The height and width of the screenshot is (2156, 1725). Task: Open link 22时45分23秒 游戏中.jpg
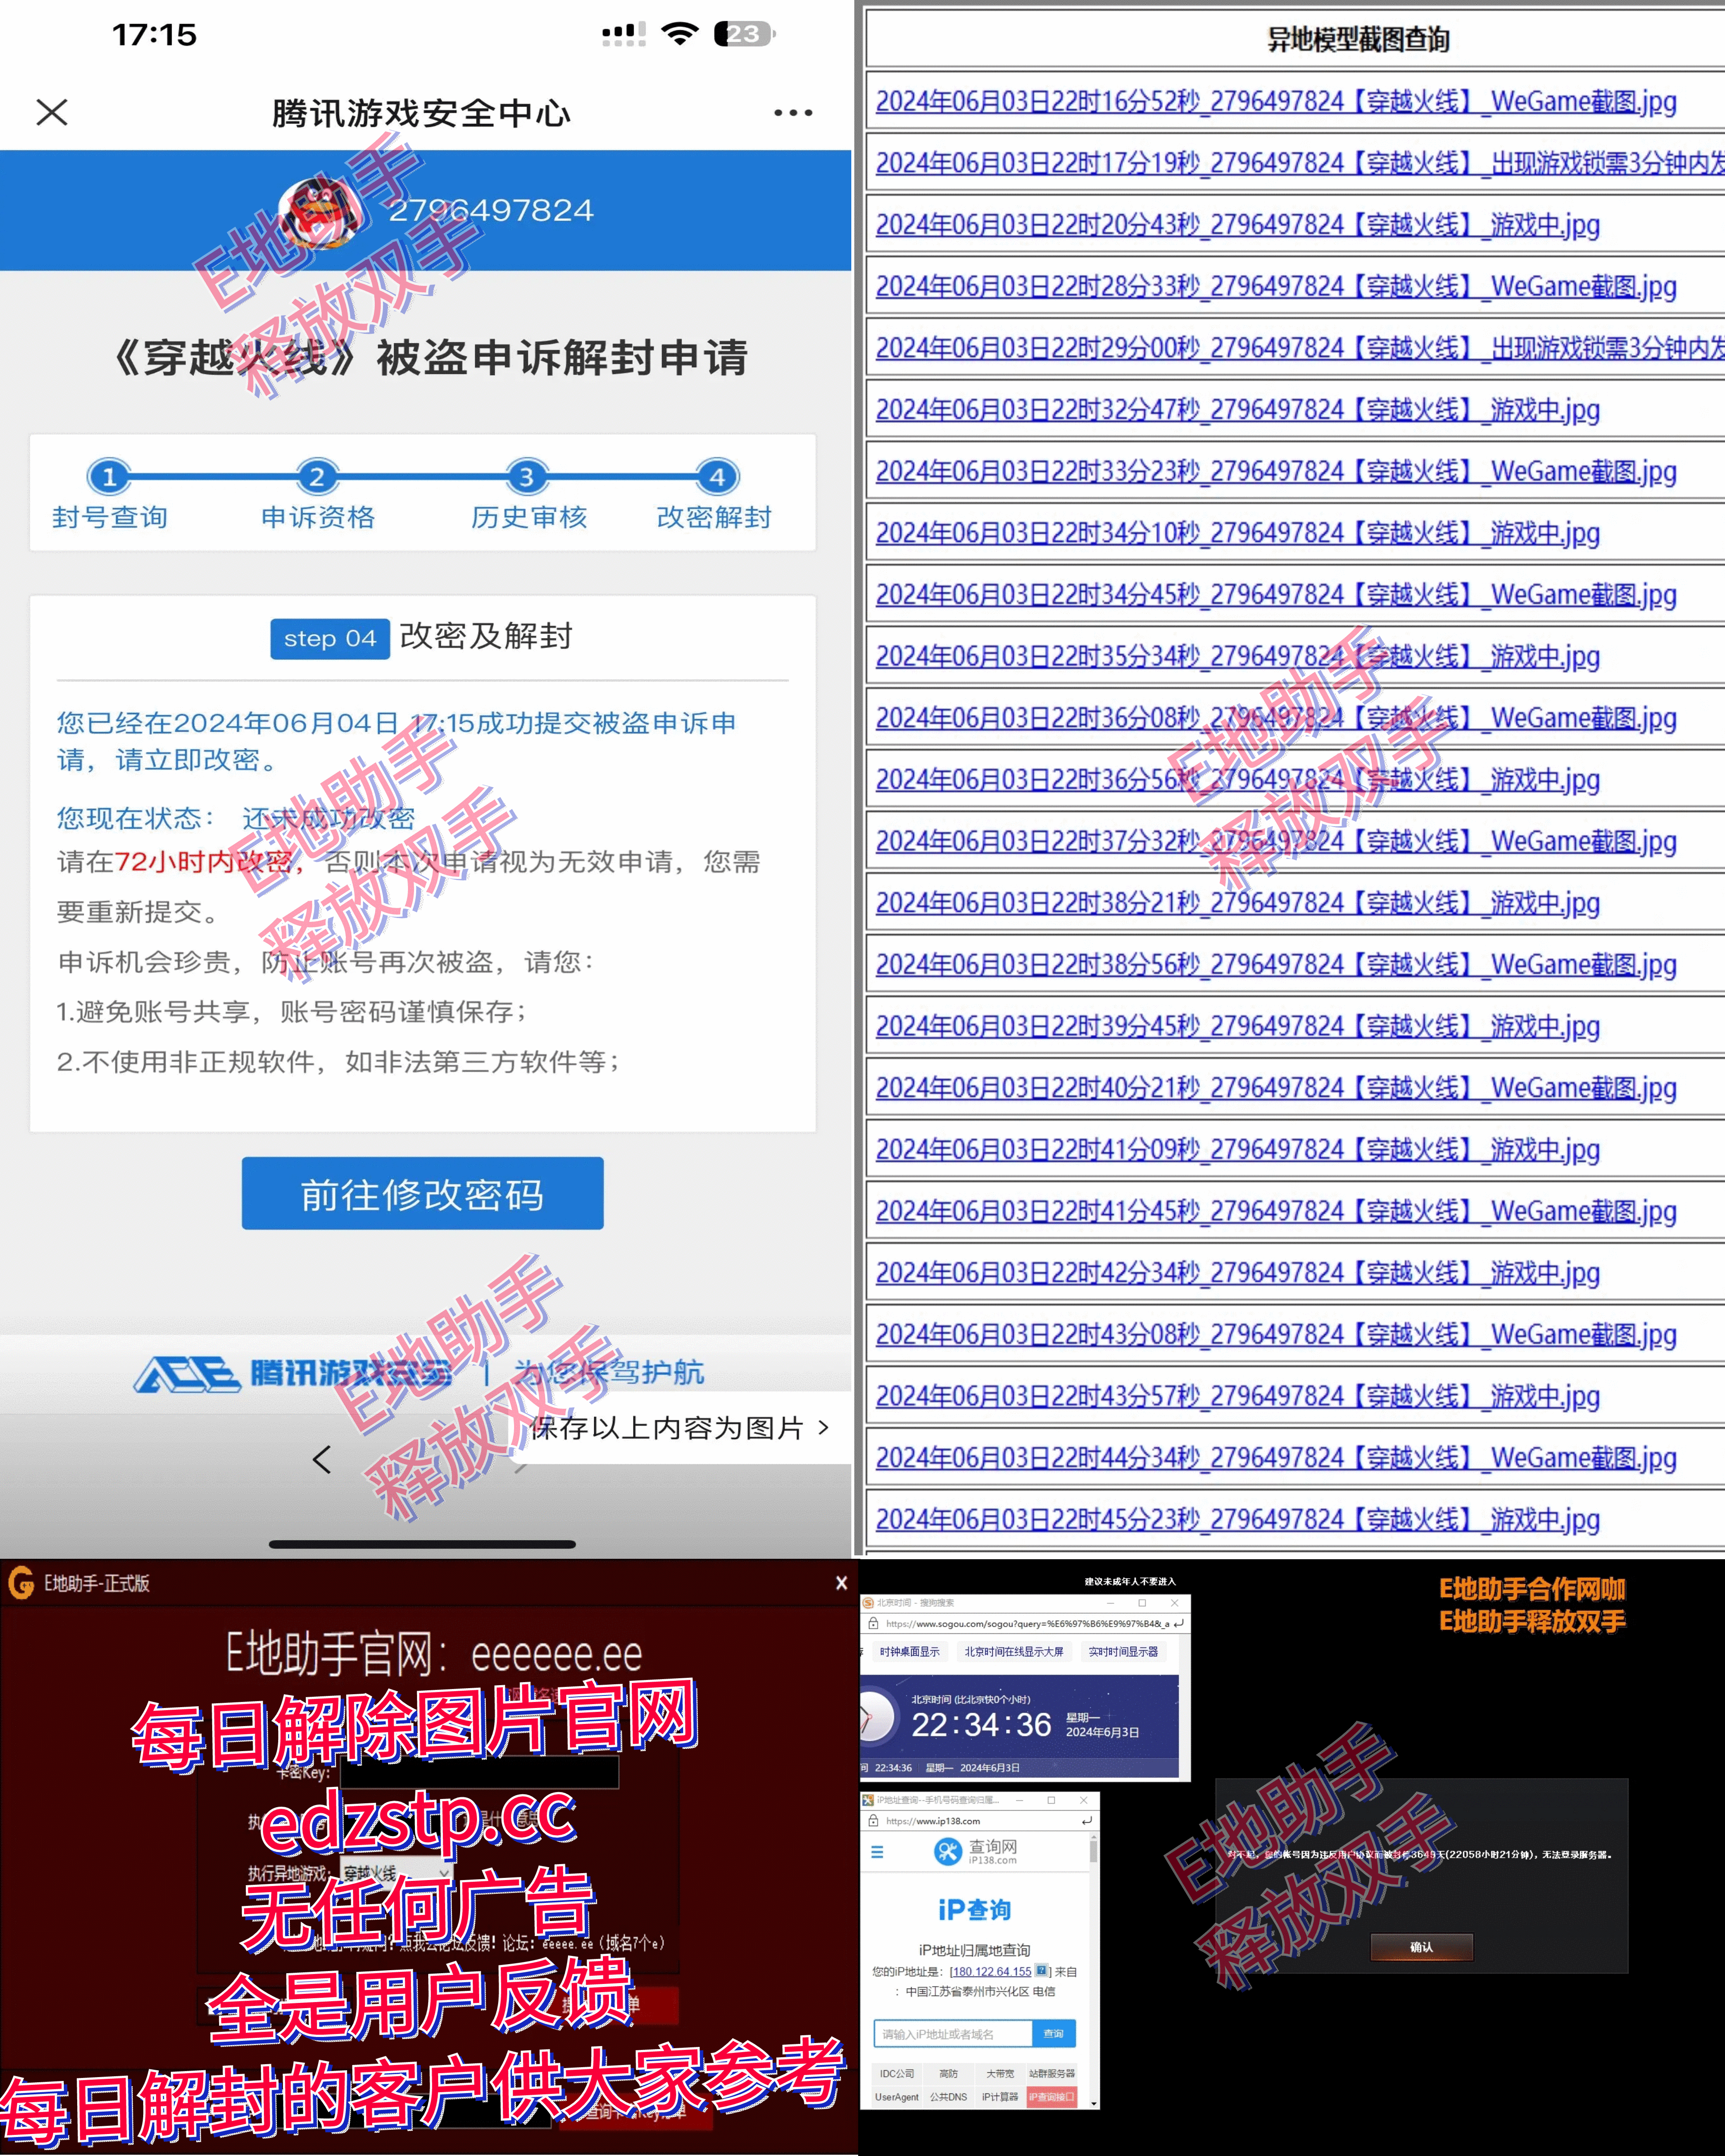coord(1238,1520)
